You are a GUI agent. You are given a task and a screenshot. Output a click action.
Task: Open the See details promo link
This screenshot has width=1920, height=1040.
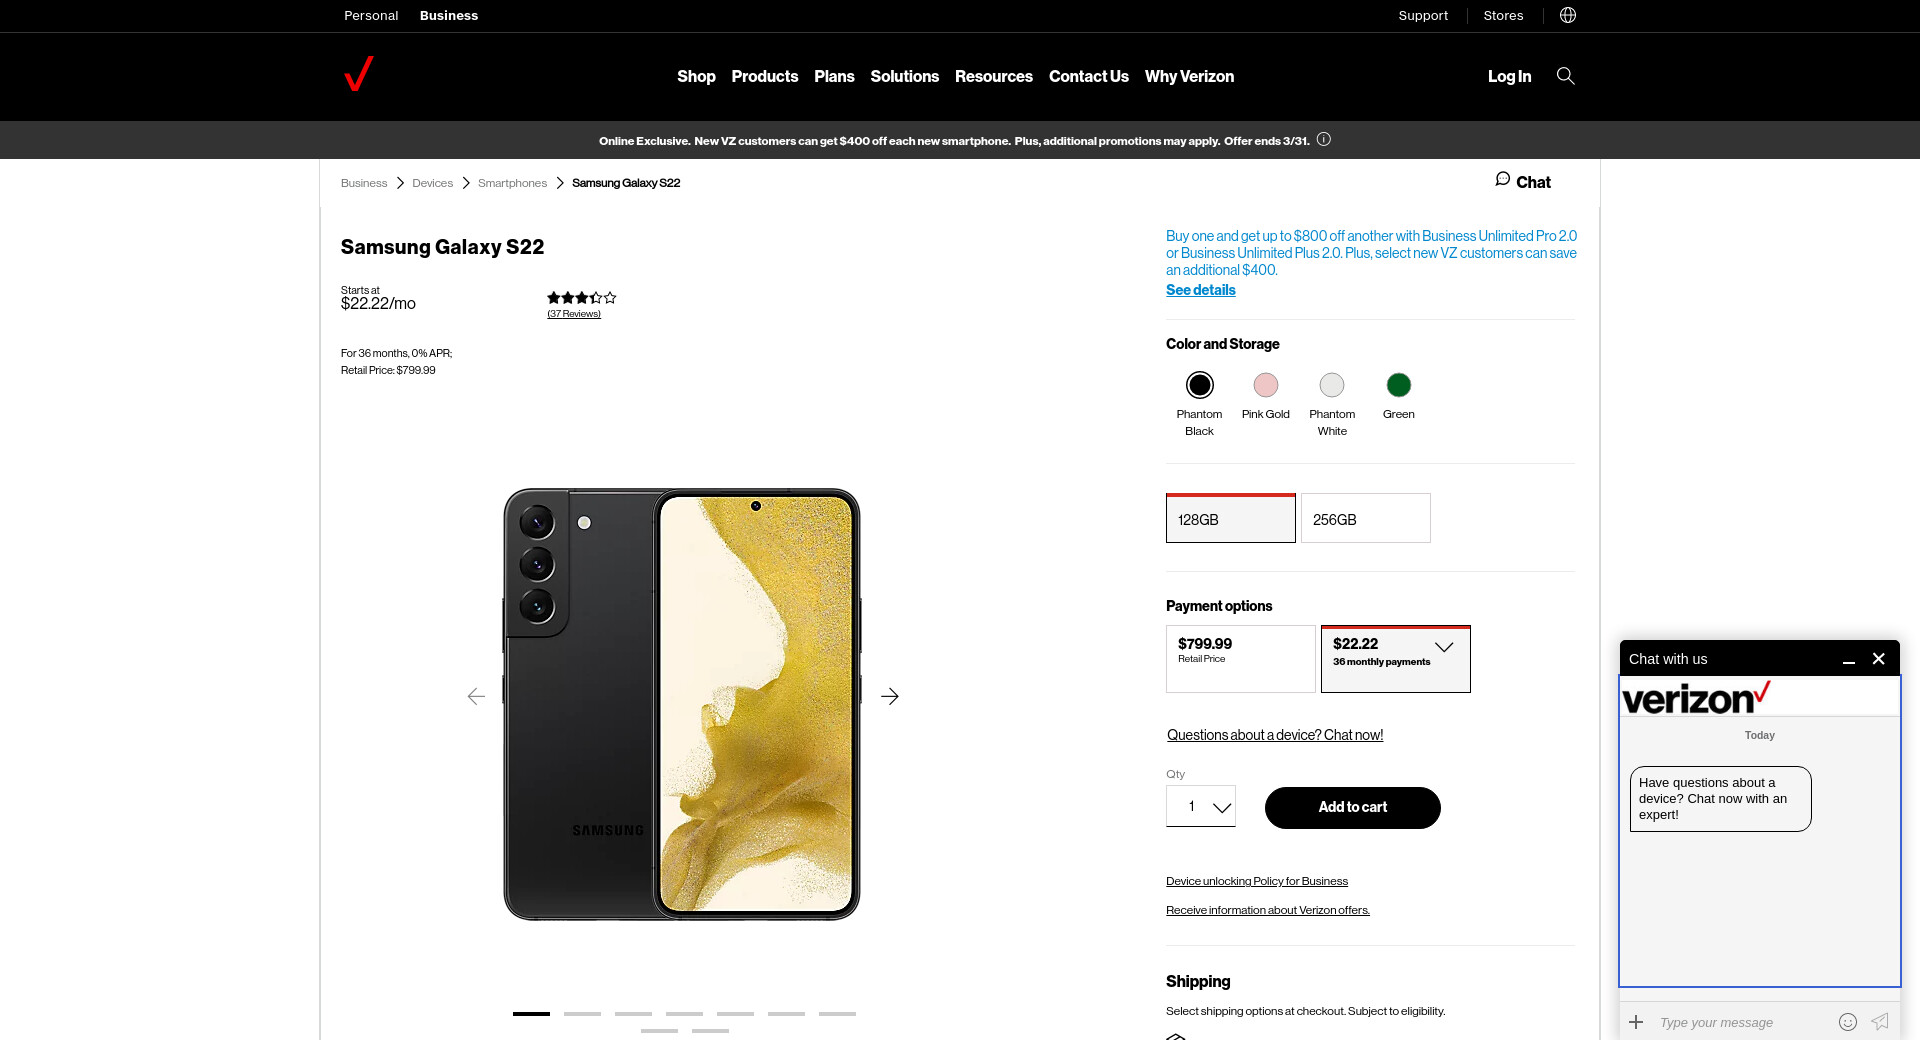[x=1200, y=291]
